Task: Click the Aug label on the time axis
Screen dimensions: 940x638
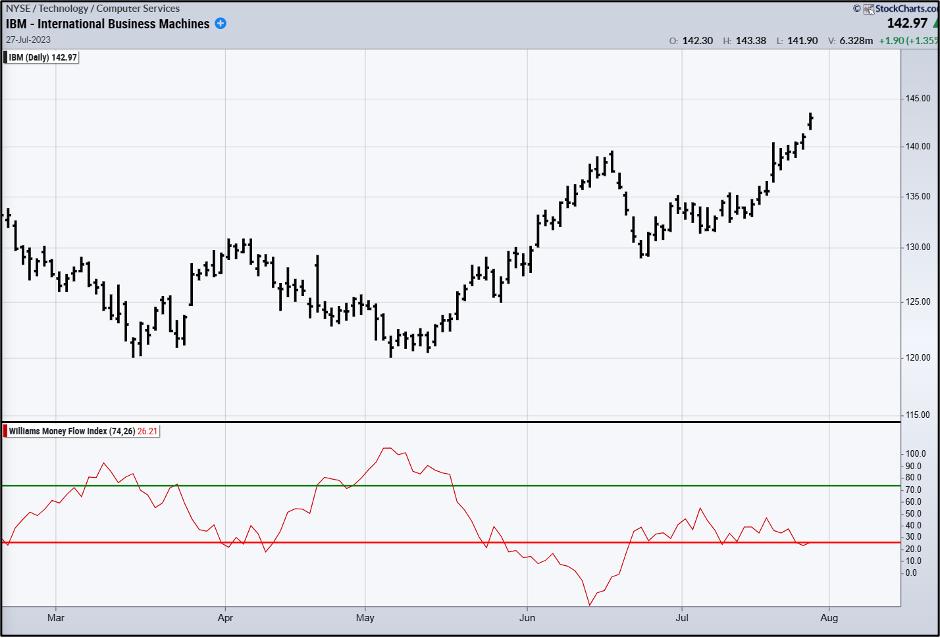Action: click(x=829, y=620)
